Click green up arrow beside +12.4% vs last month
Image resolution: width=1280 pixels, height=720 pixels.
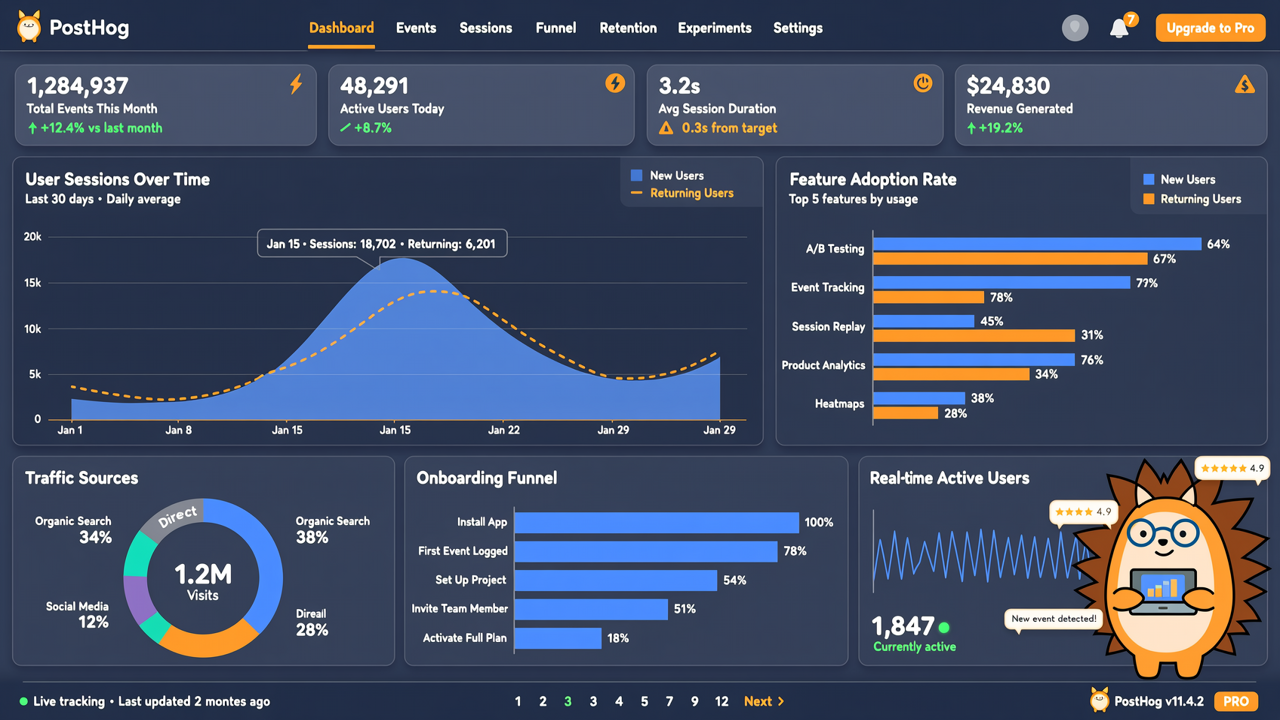point(32,128)
